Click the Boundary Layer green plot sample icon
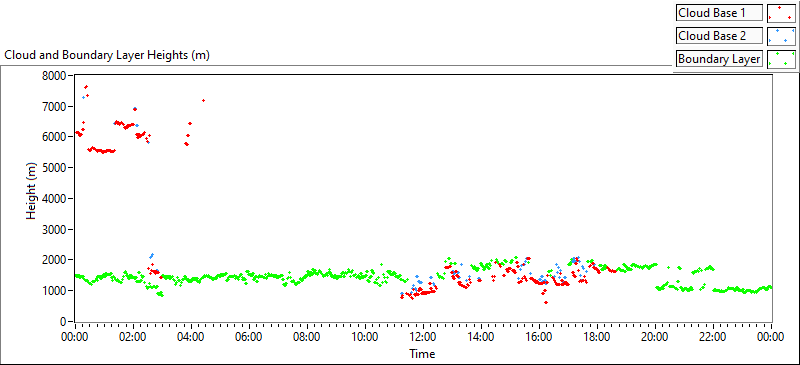800x365 pixels. coord(781,59)
